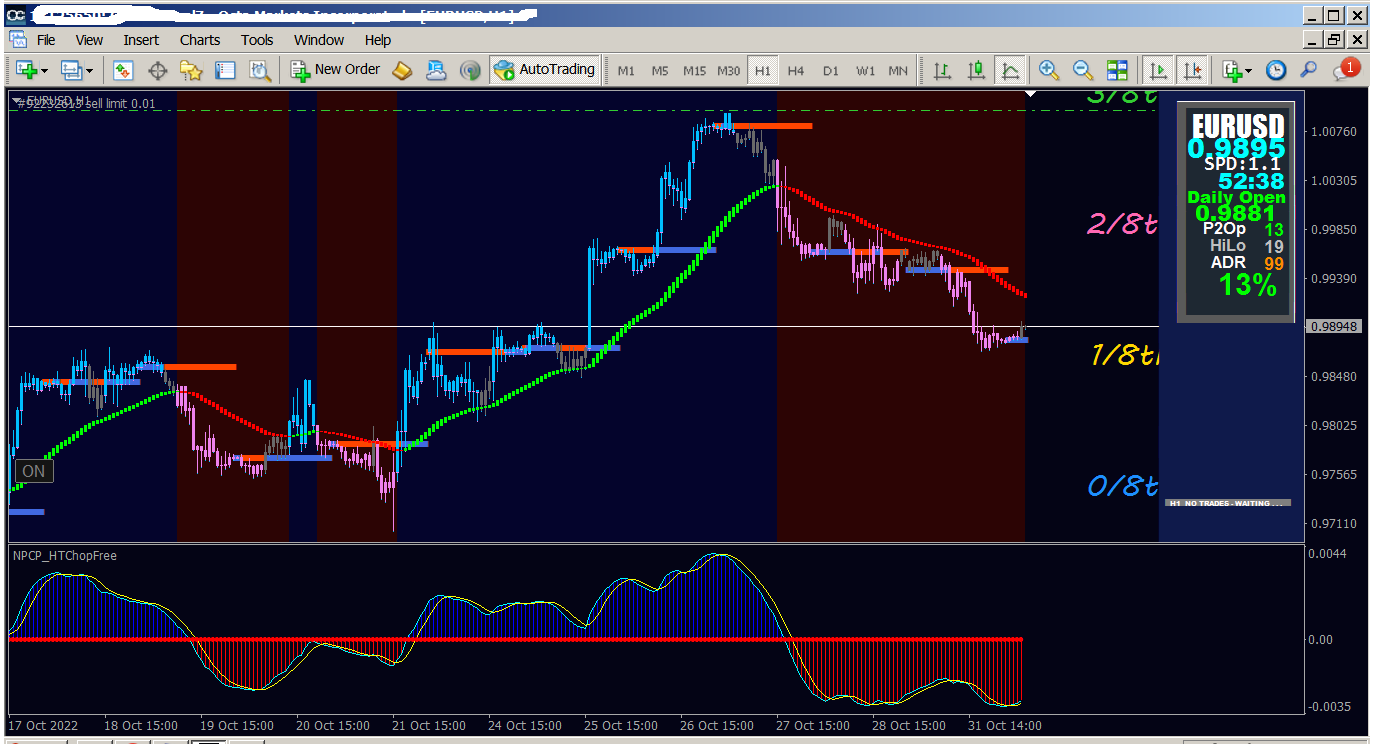Select the M1 timeframe
The image size is (1374, 744).
[626, 70]
